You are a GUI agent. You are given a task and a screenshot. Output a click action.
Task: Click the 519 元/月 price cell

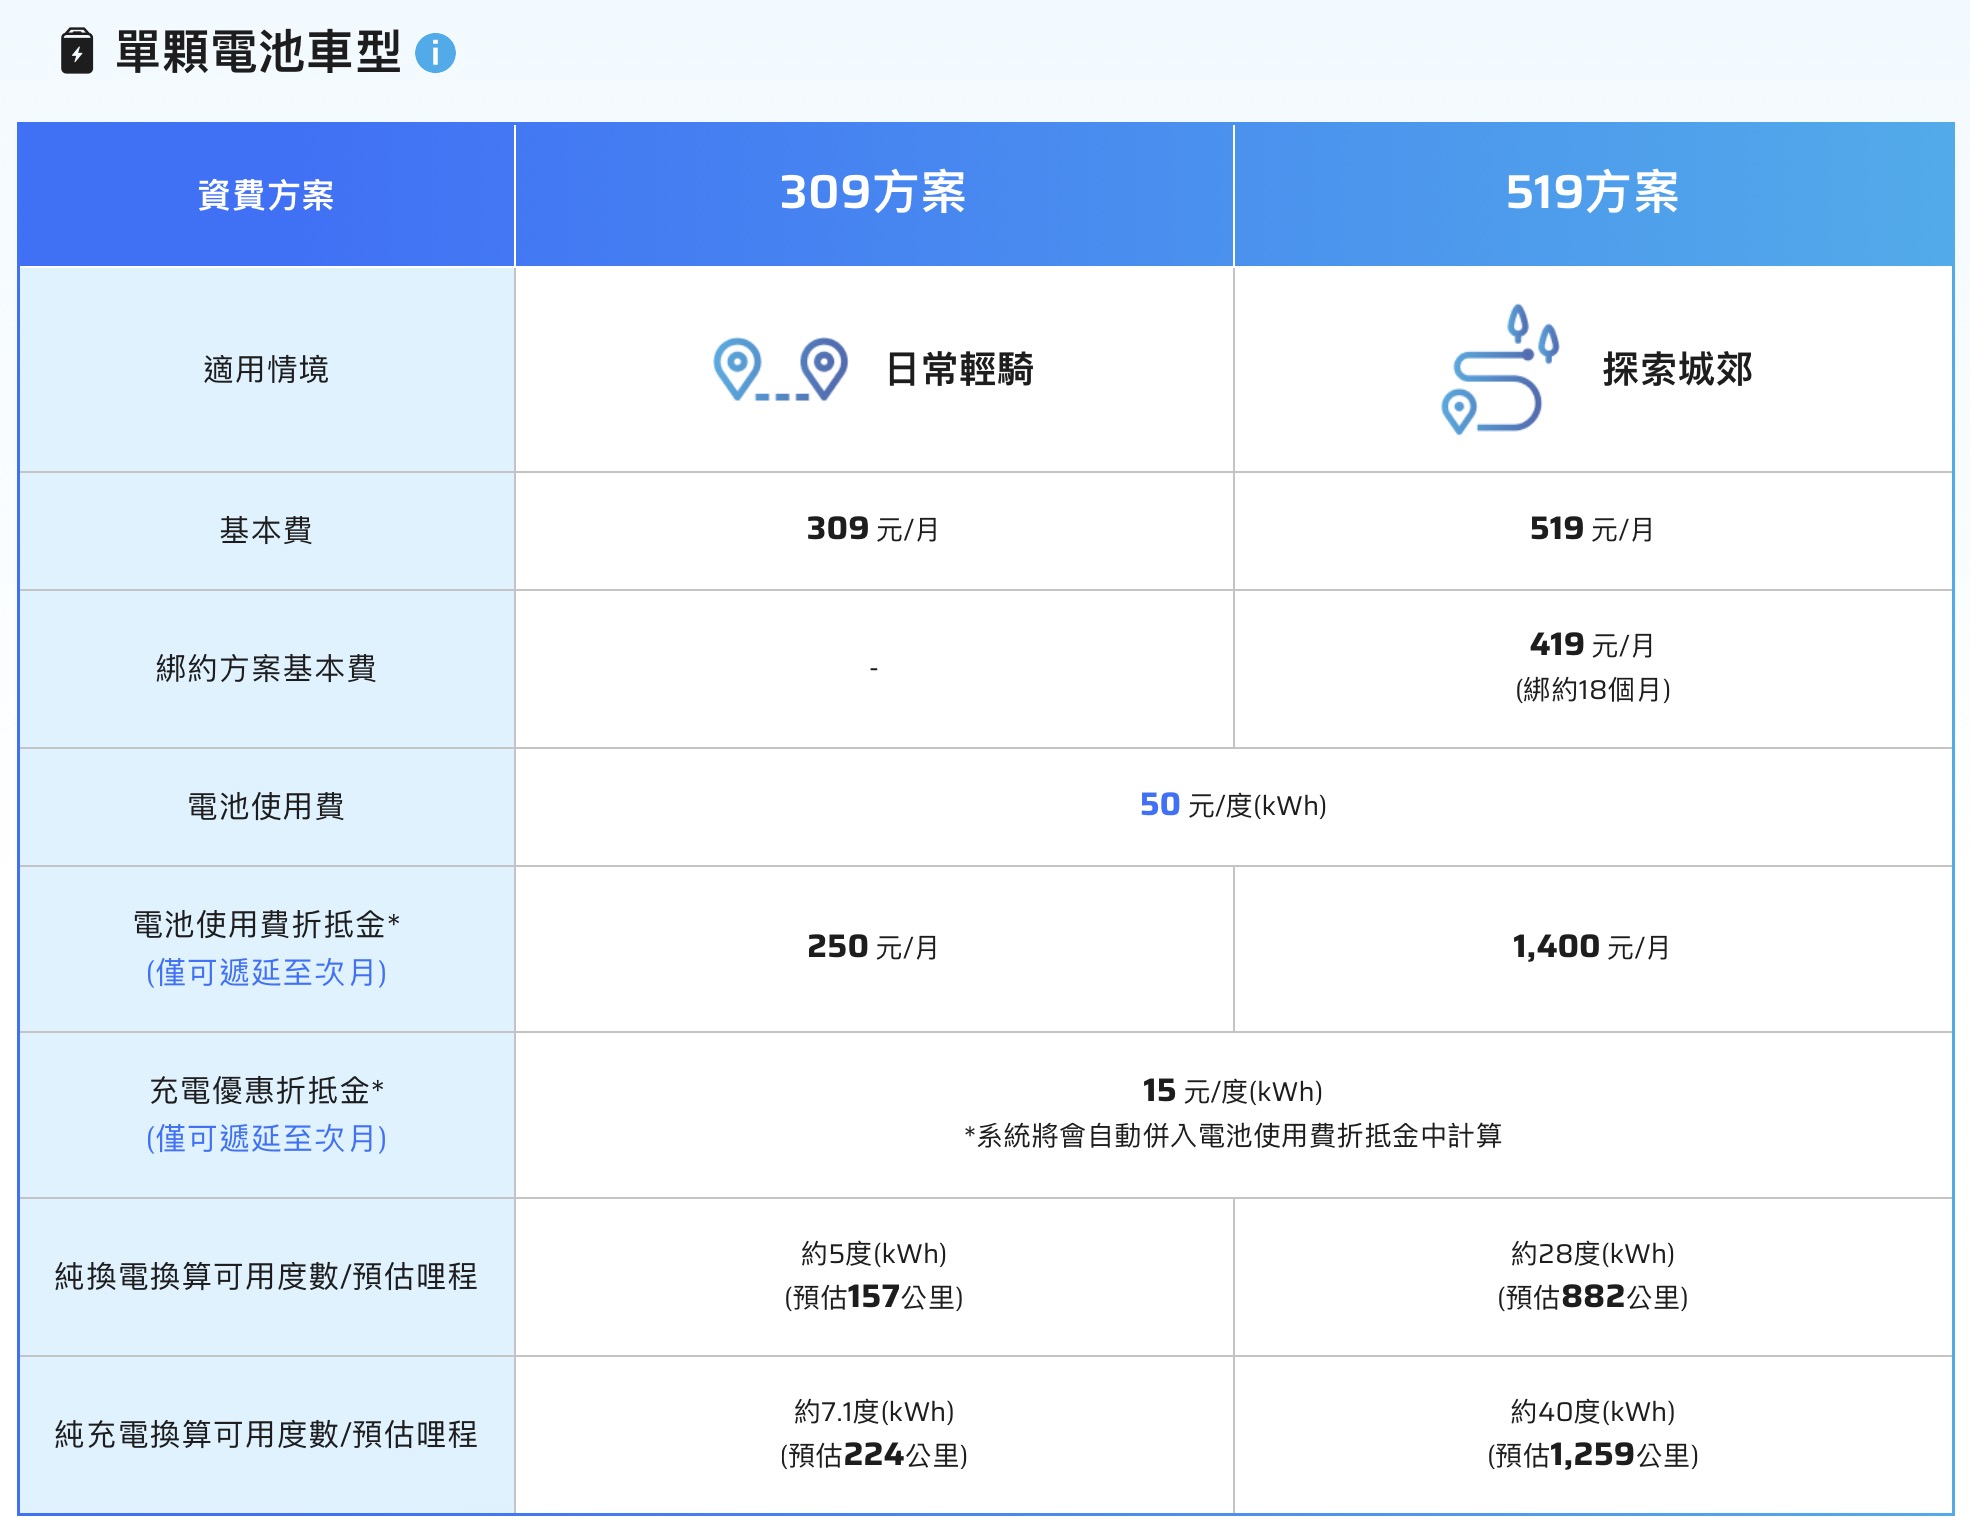pos(1592,529)
